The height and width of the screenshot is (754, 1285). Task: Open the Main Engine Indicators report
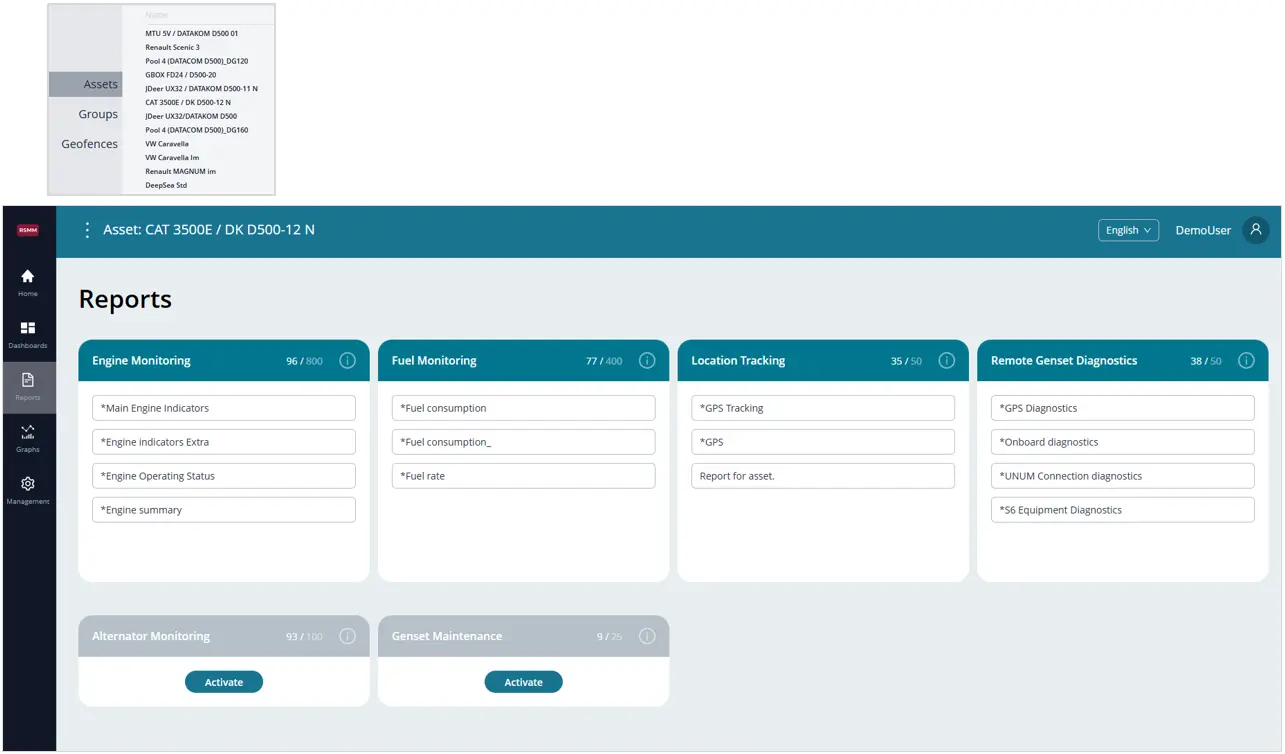(224, 408)
